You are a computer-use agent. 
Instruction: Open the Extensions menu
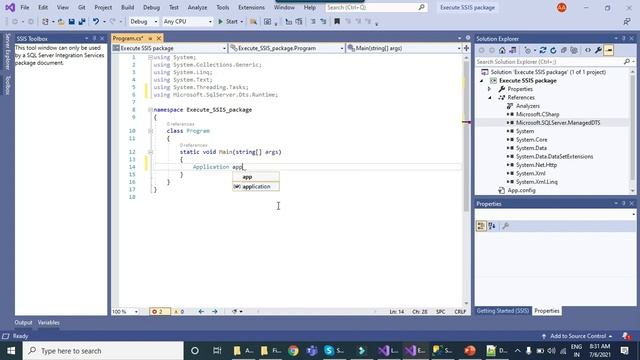251,7
